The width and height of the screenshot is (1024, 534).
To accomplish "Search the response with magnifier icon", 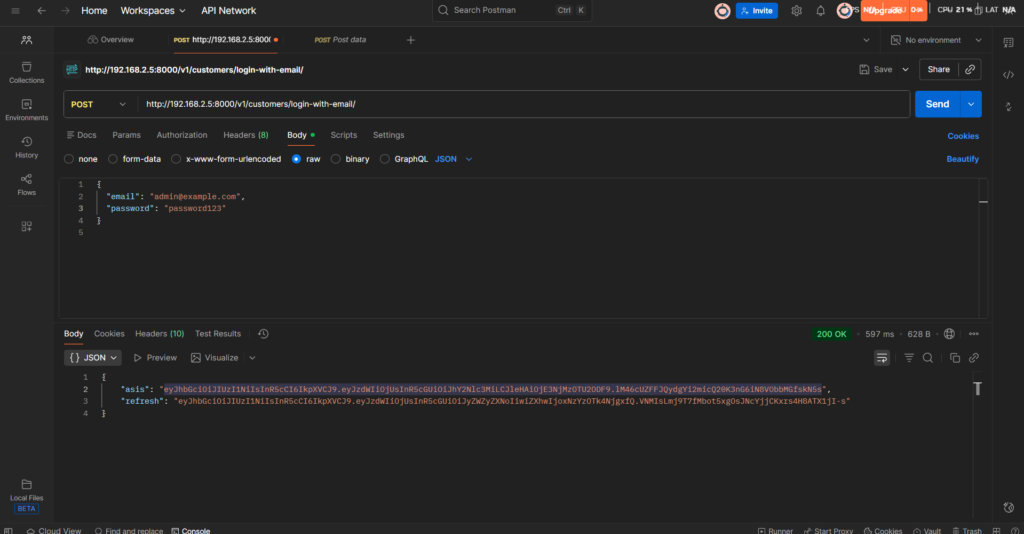I will [x=928, y=358].
